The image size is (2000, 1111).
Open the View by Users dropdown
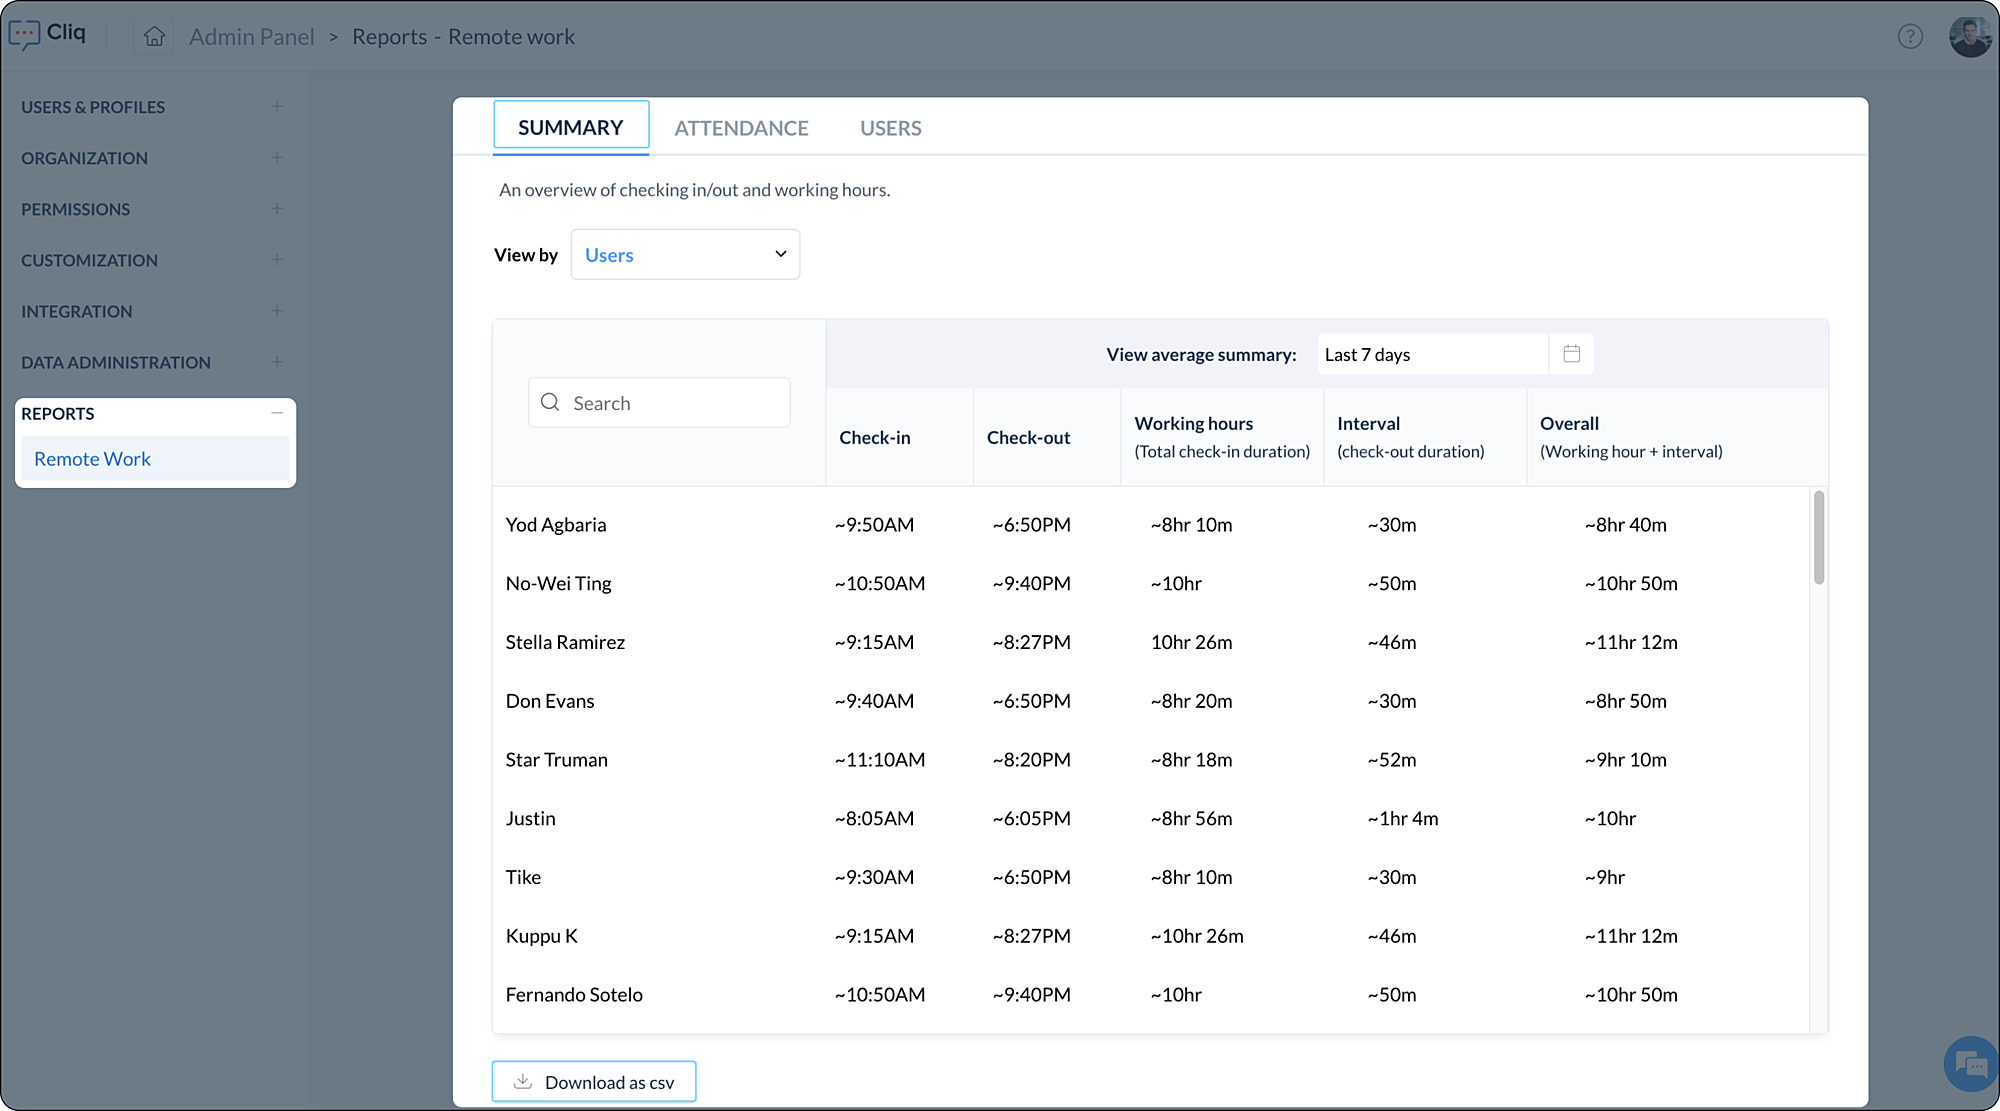coord(685,254)
